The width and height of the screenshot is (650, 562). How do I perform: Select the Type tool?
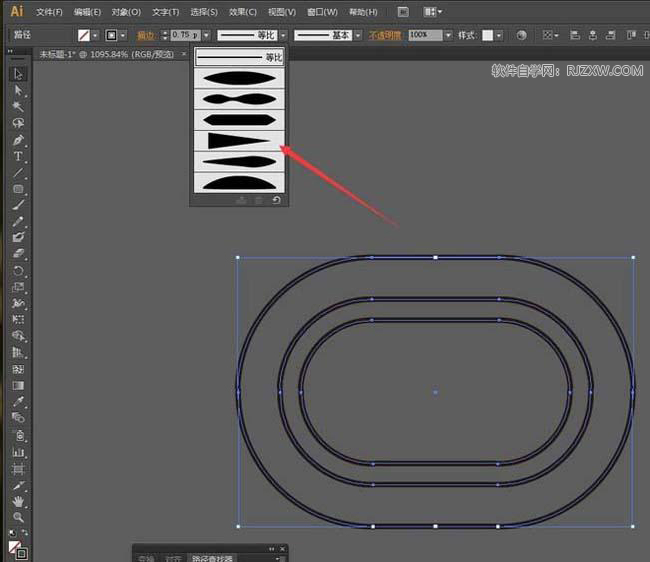(x=18, y=157)
